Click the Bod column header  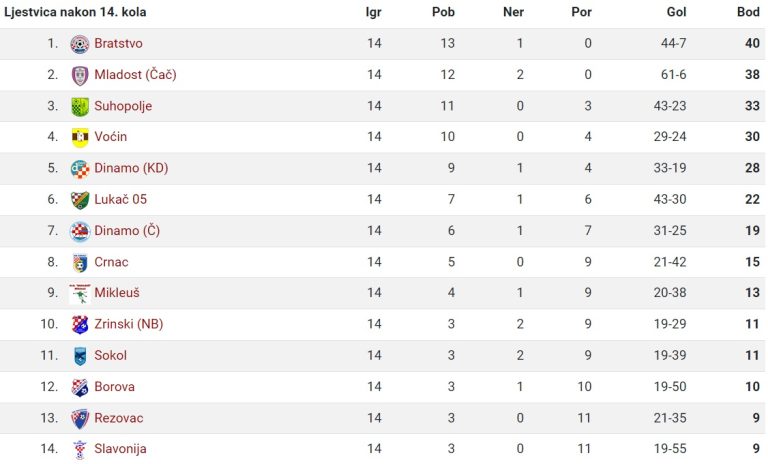[748, 12]
